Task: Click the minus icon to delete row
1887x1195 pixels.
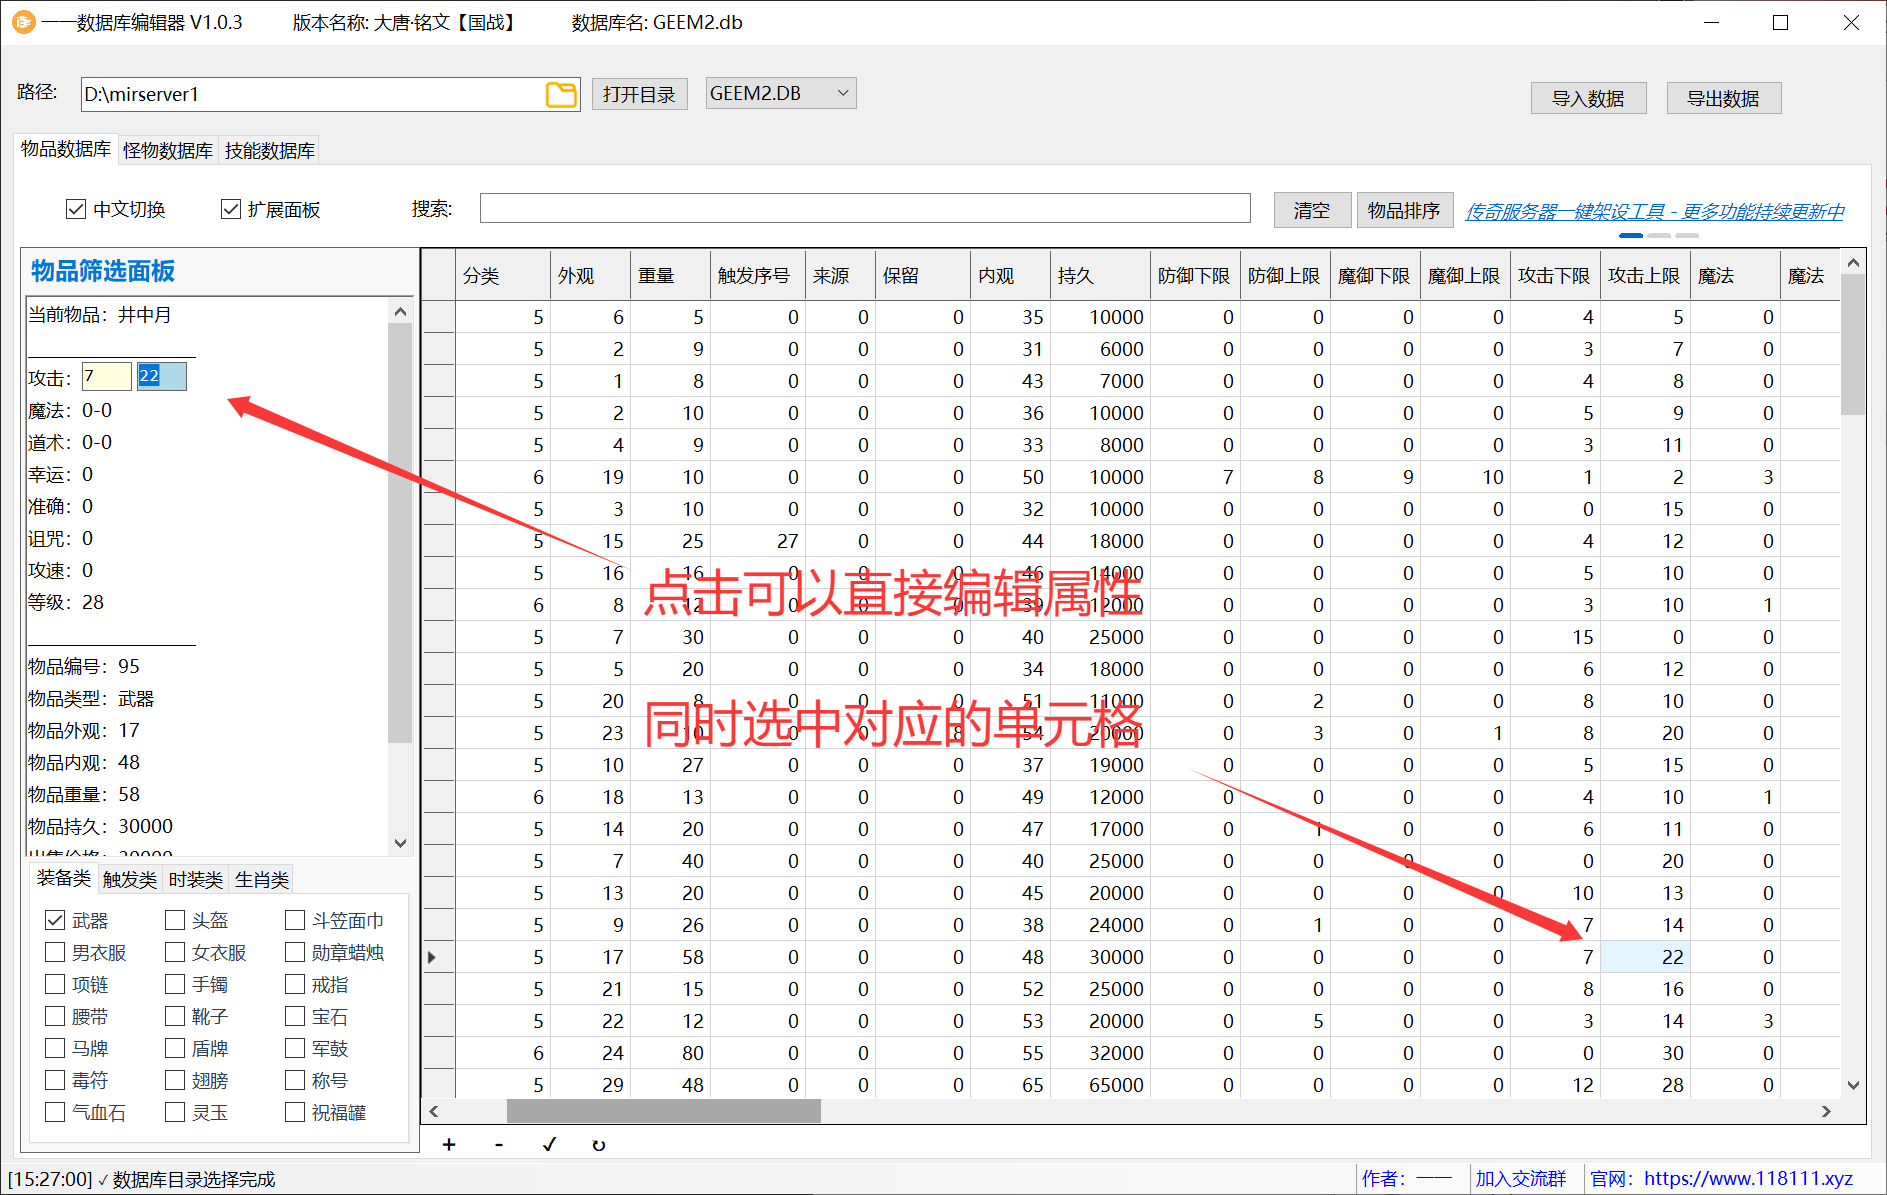Action: pos(499,1145)
